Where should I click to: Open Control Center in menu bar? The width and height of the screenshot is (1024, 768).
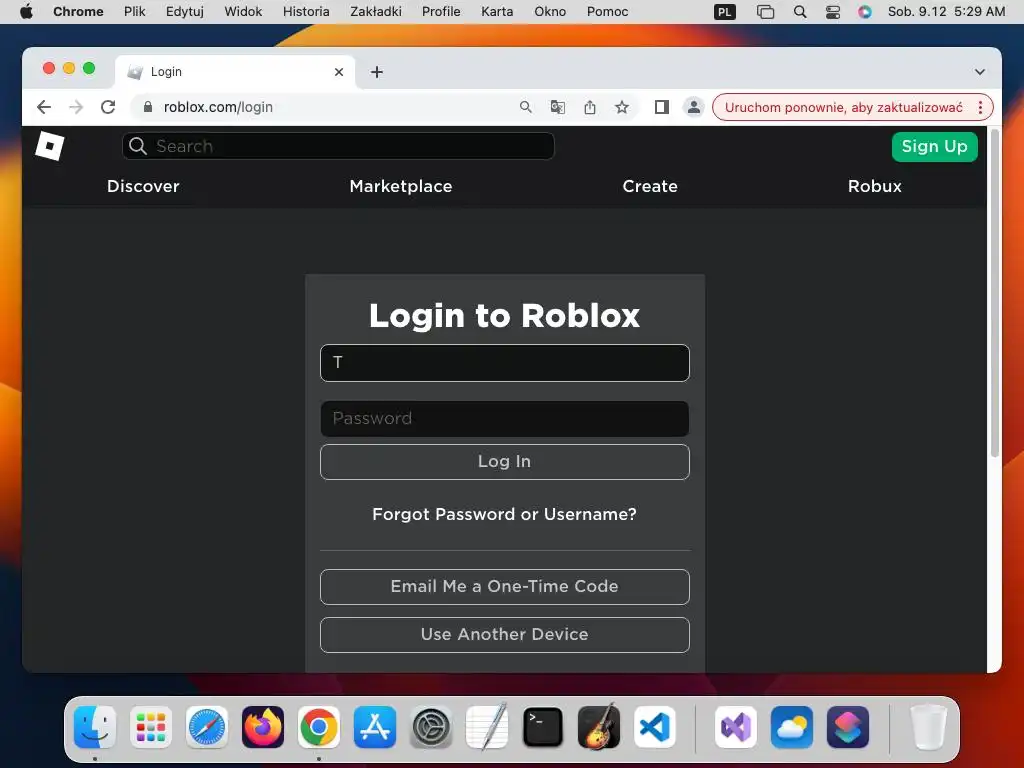[x=833, y=12]
